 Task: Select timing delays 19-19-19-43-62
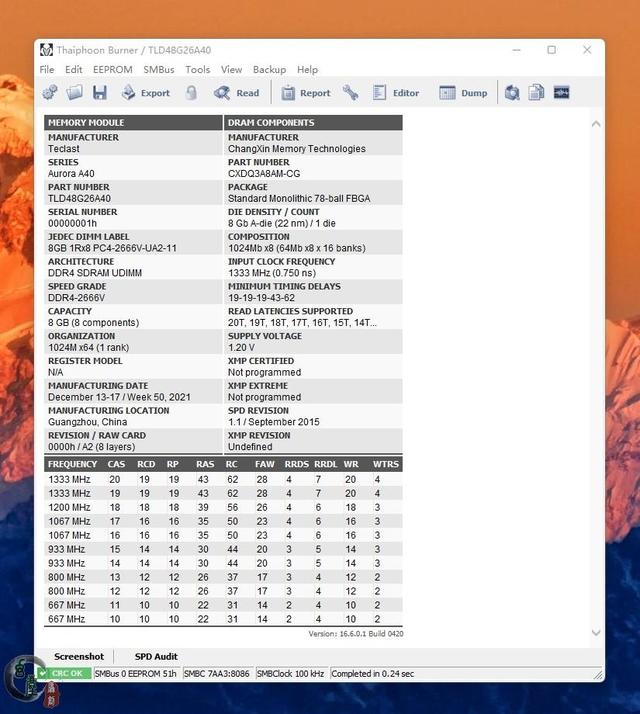click(x=261, y=298)
